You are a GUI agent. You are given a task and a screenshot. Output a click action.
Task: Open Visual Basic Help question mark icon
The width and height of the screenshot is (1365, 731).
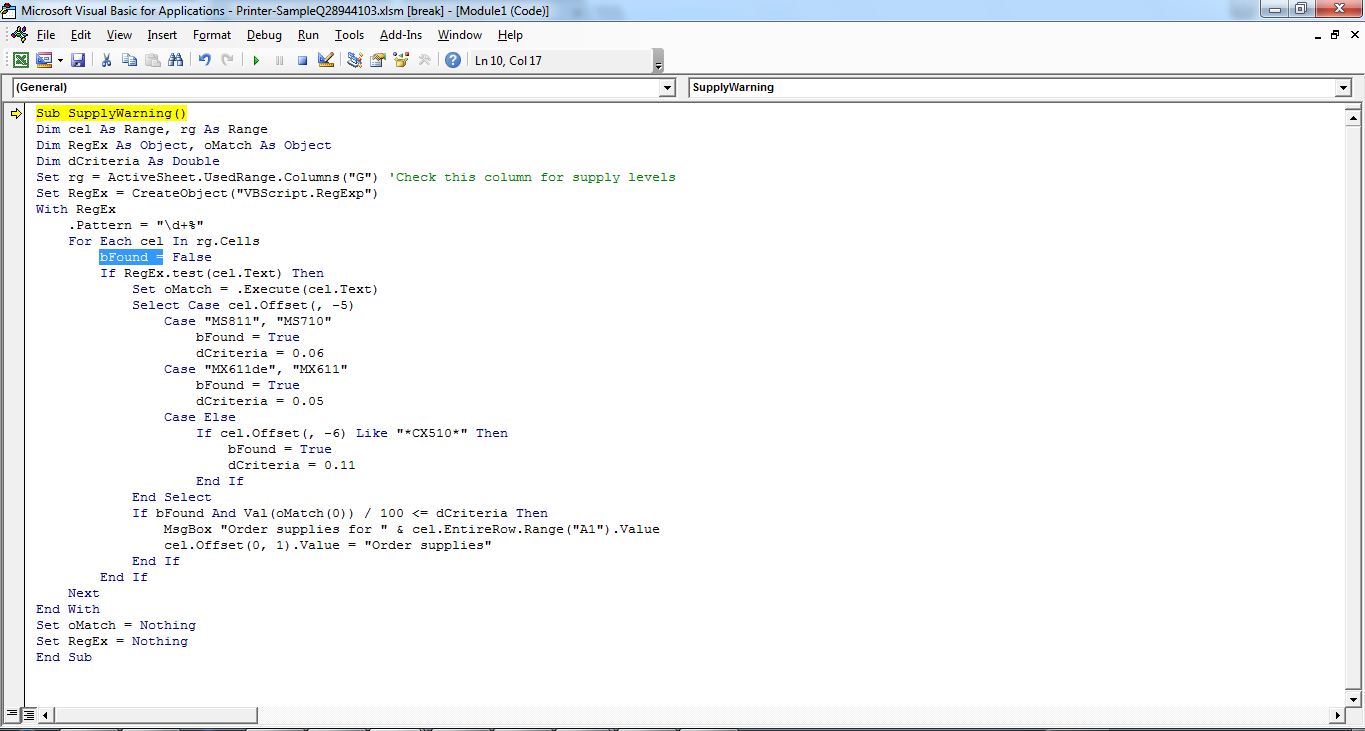click(453, 60)
